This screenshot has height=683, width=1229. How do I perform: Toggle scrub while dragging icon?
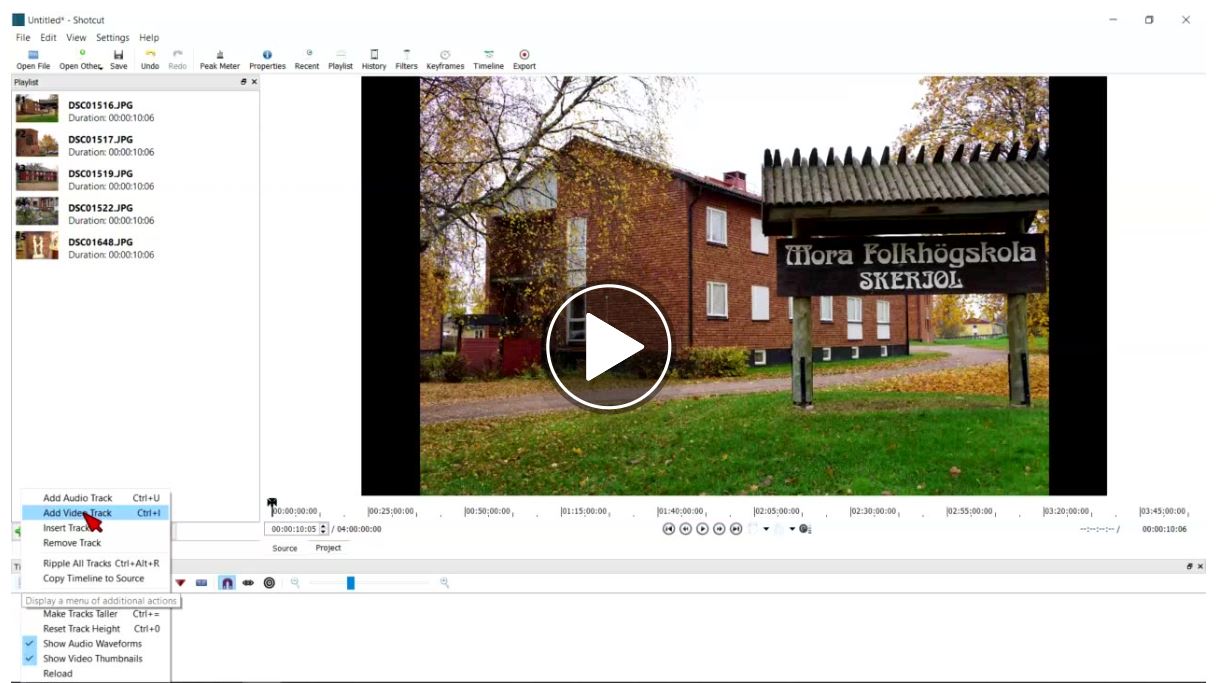[248, 582]
